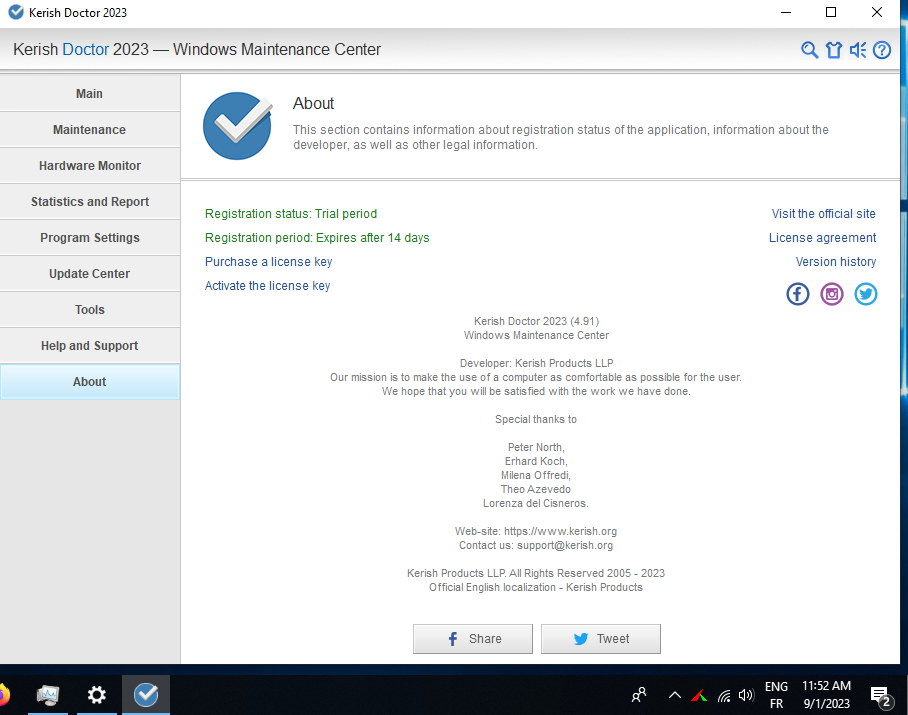This screenshot has height=715, width=908.
Task: Open the network icon in system tray
Action: (724, 695)
